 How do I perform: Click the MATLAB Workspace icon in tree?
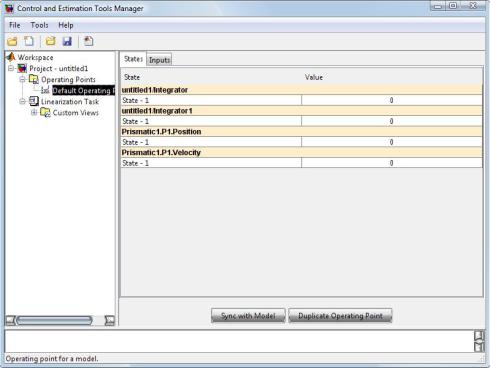click(x=11, y=57)
